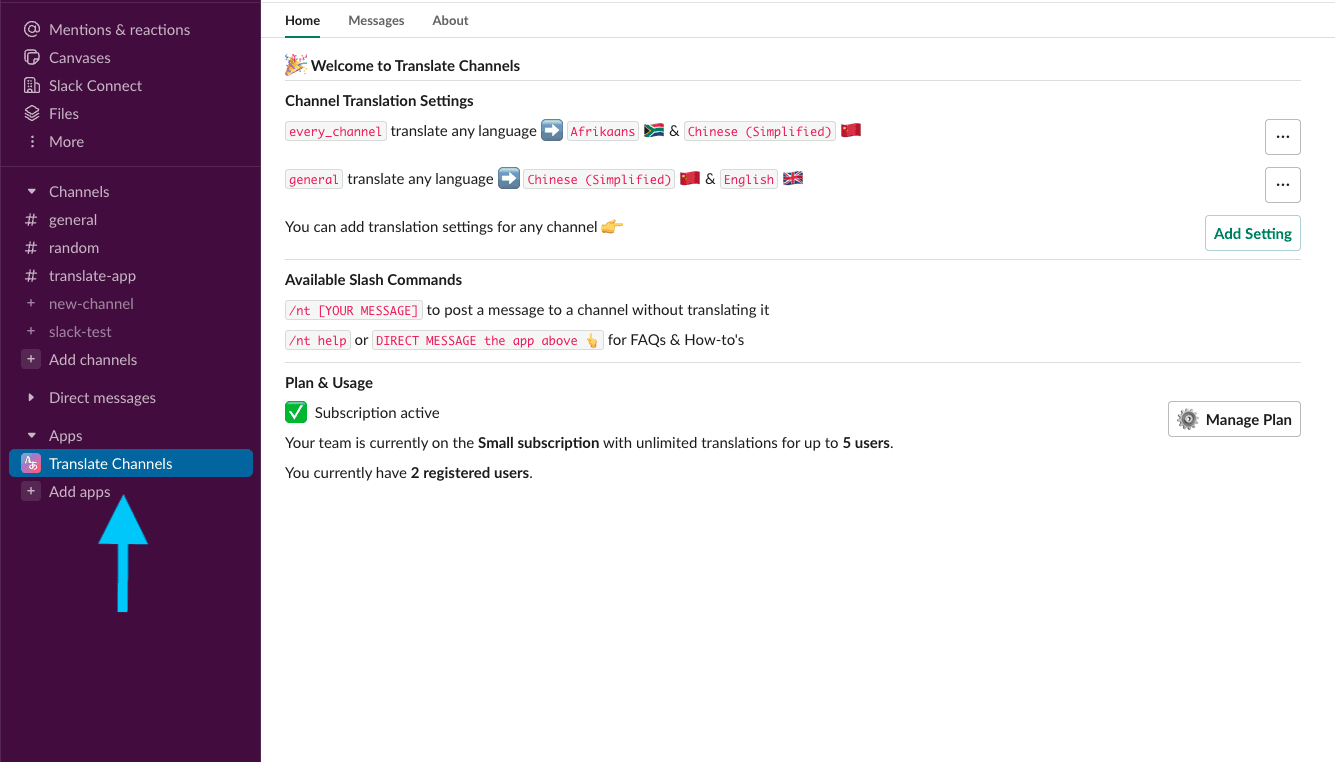Collapse the Channels section

(31, 192)
